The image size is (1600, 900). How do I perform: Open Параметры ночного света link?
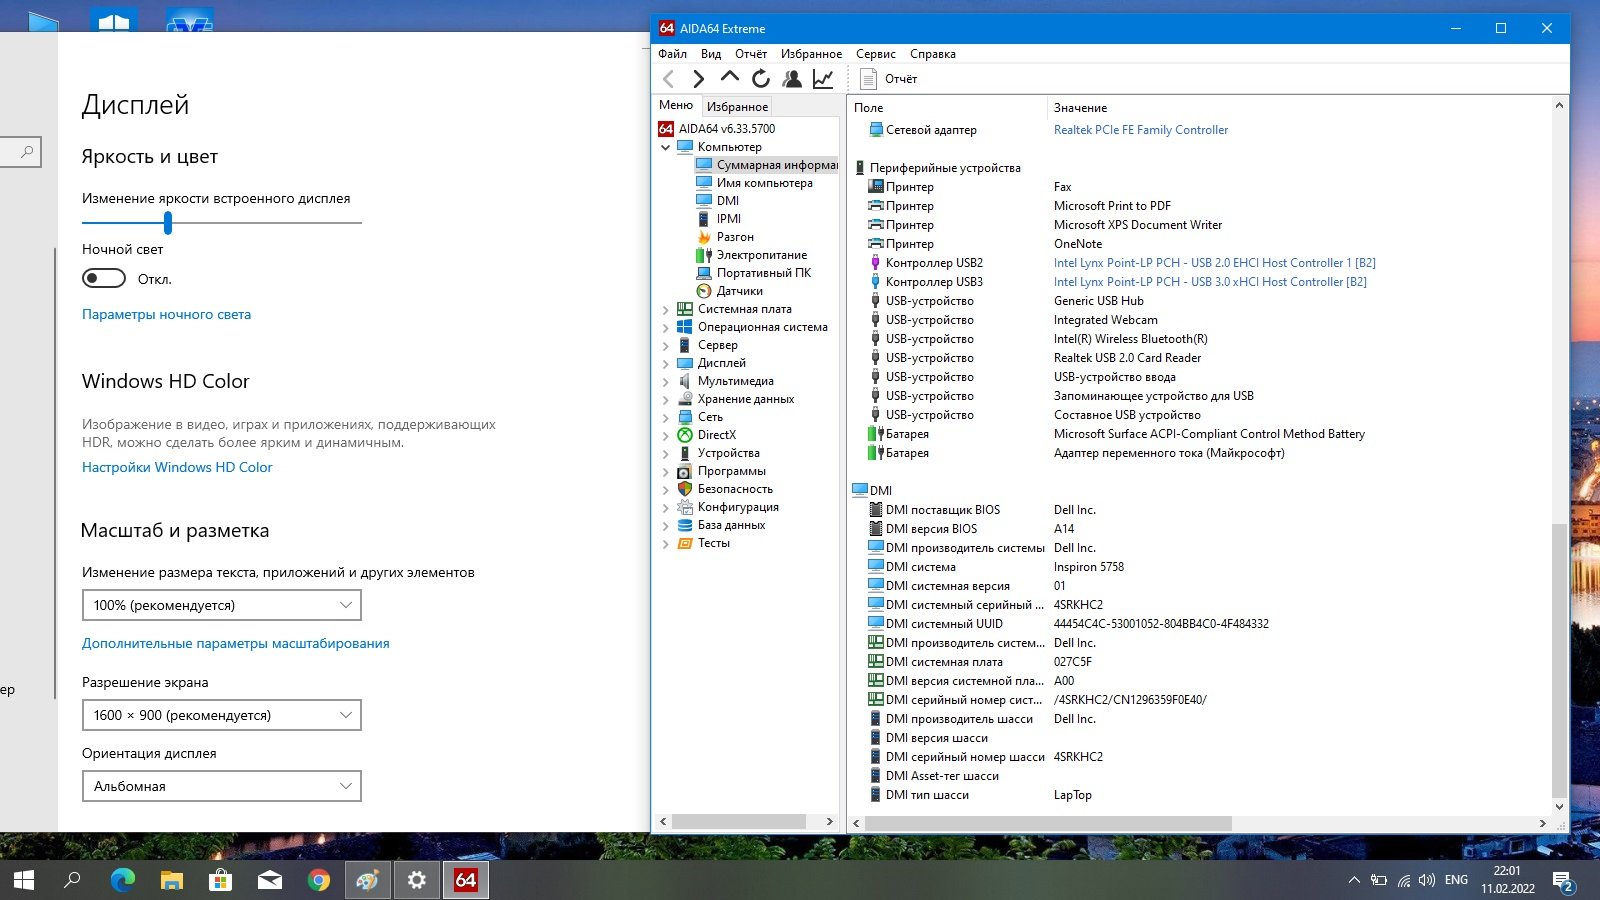(x=166, y=314)
